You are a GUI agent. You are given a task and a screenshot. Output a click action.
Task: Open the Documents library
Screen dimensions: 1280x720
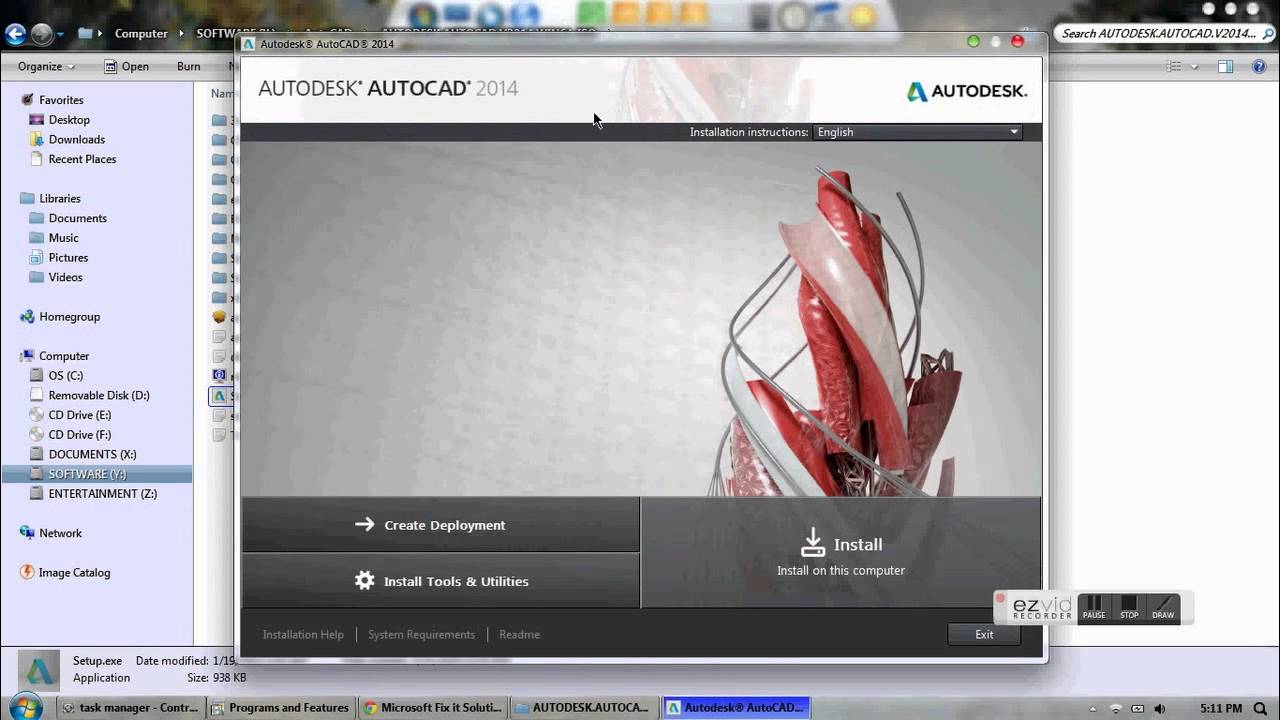tap(78, 218)
